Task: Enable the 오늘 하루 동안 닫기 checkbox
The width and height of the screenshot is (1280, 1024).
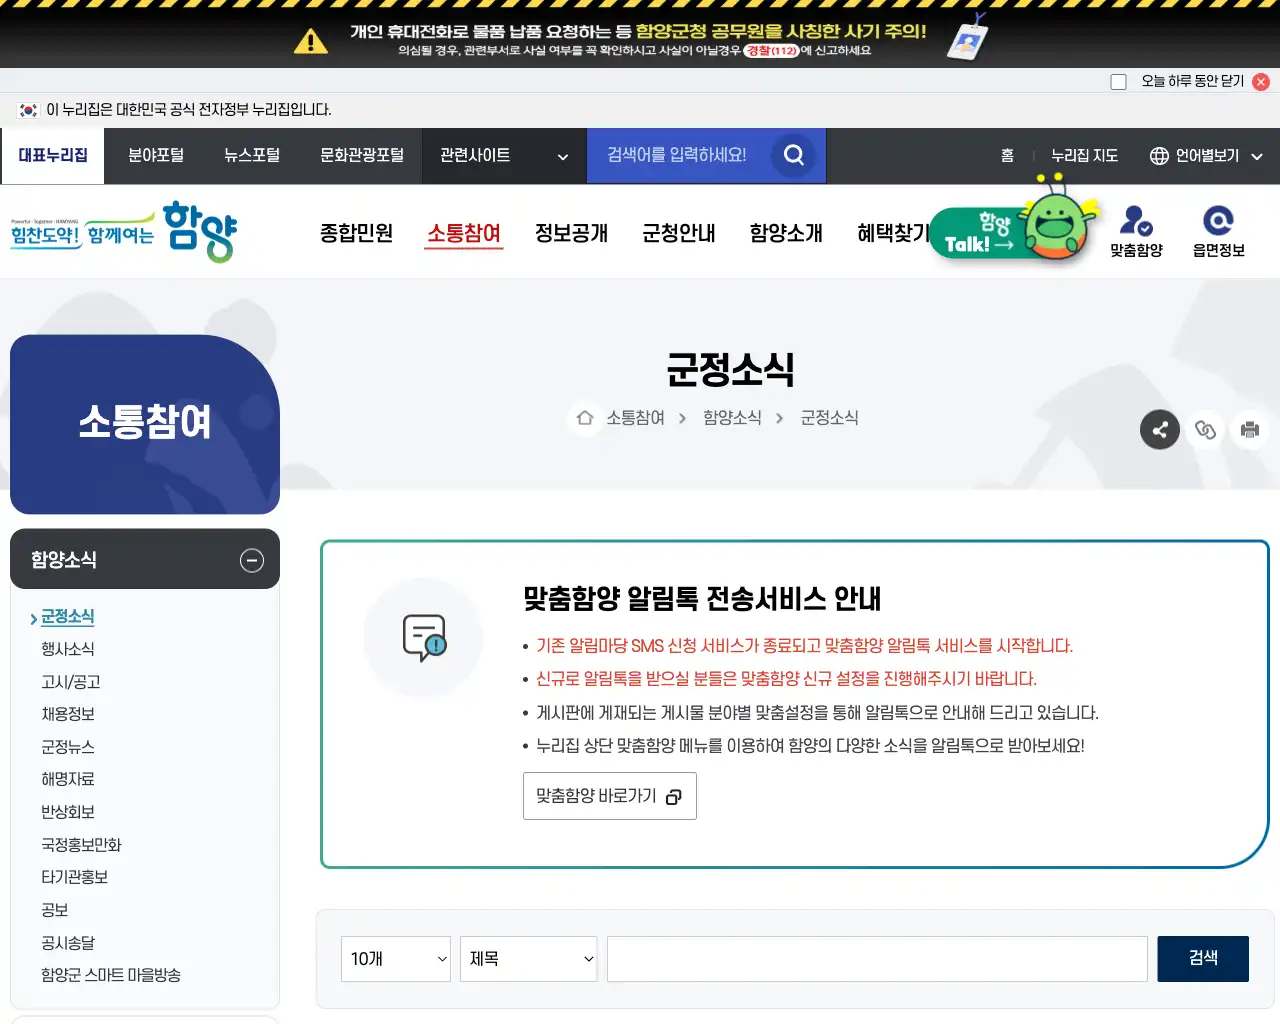Action: [1118, 81]
